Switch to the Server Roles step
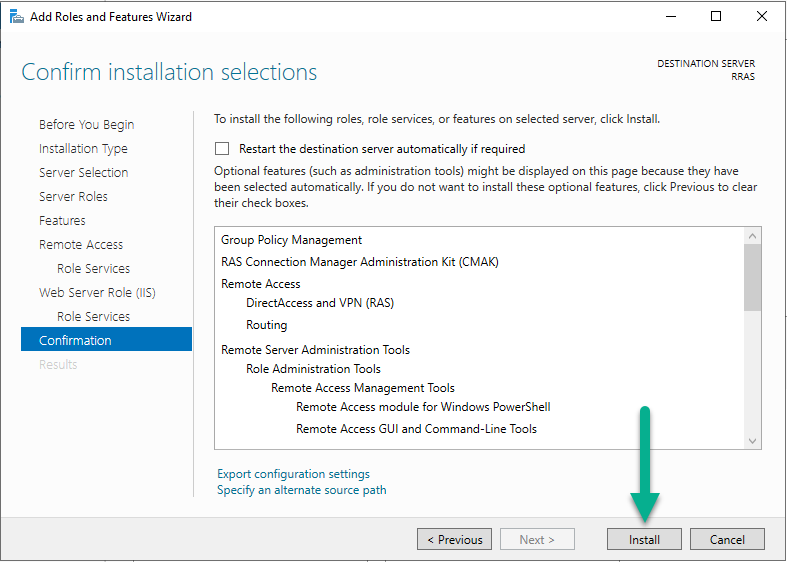787x562 pixels. pyautogui.click(x=73, y=197)
